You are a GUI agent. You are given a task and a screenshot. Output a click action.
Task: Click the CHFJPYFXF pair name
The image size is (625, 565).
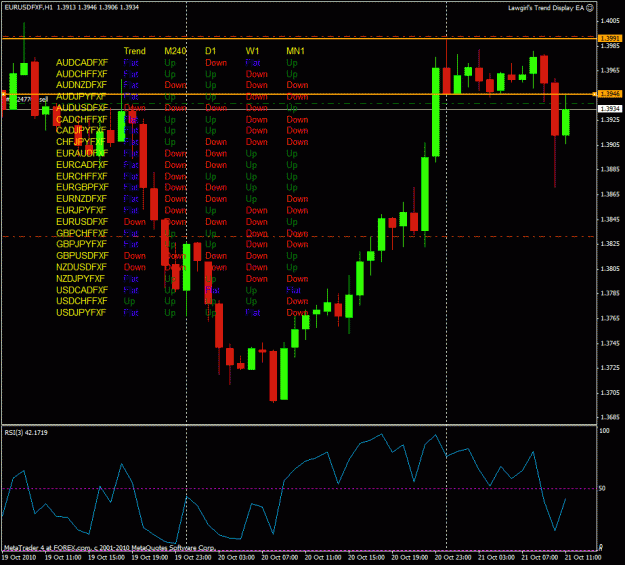[x=81, y=142]
